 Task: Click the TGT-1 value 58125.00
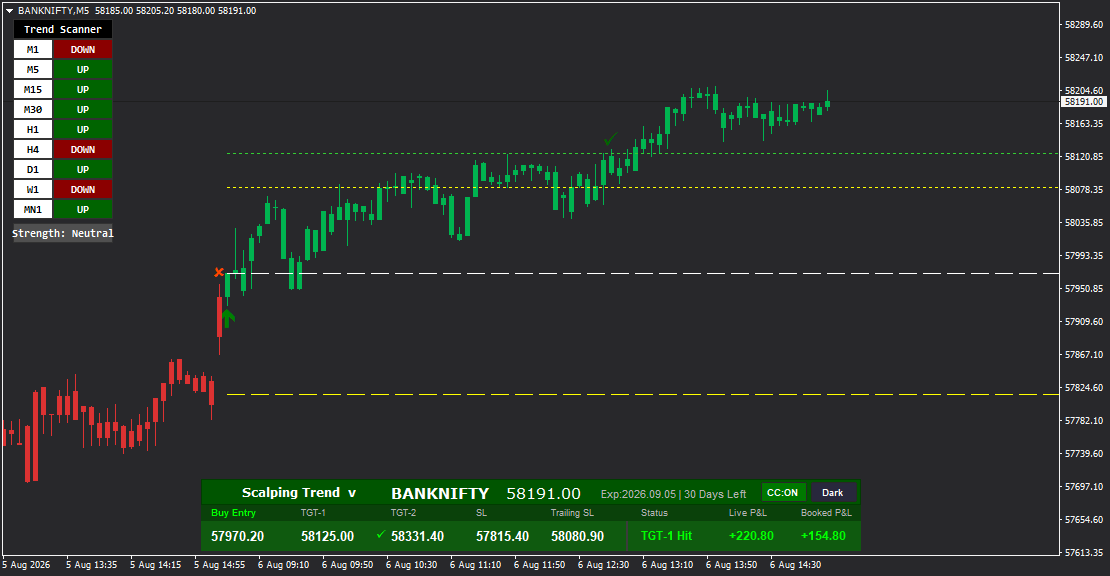327,536
